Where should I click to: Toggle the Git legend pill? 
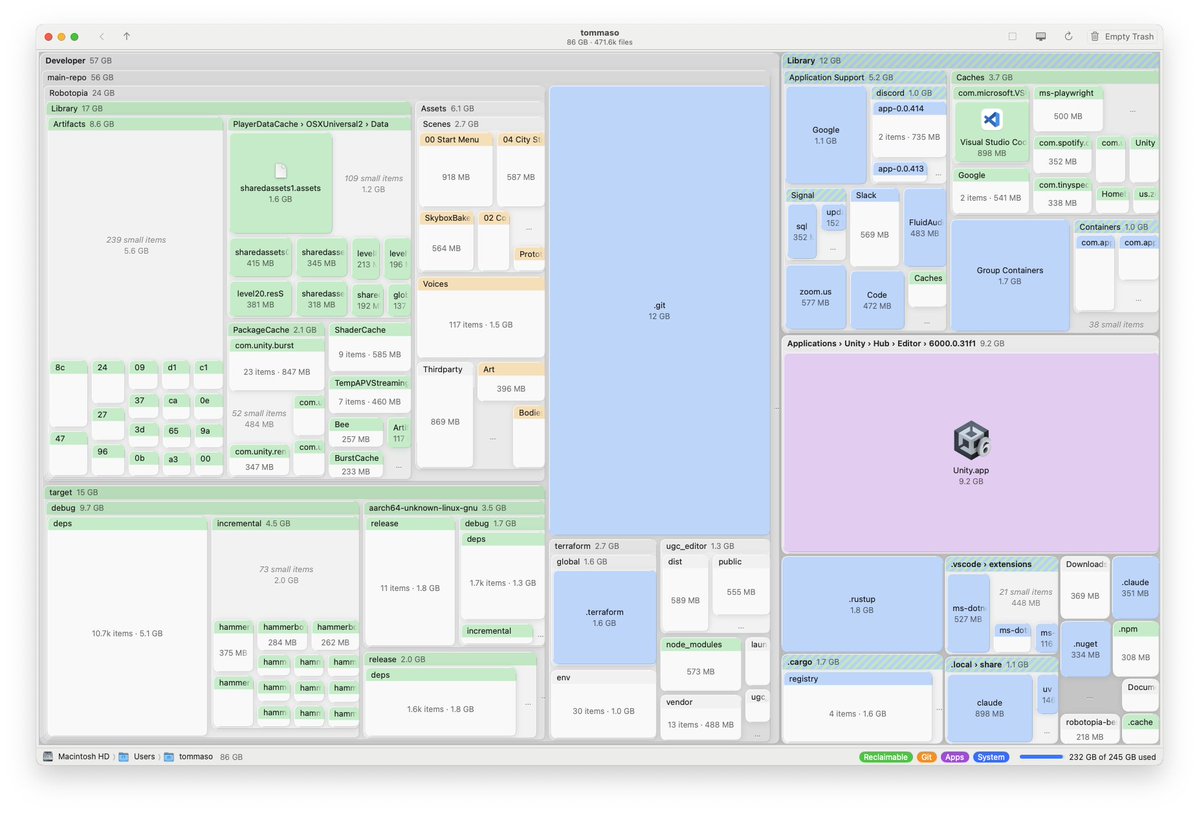[926, 757]
